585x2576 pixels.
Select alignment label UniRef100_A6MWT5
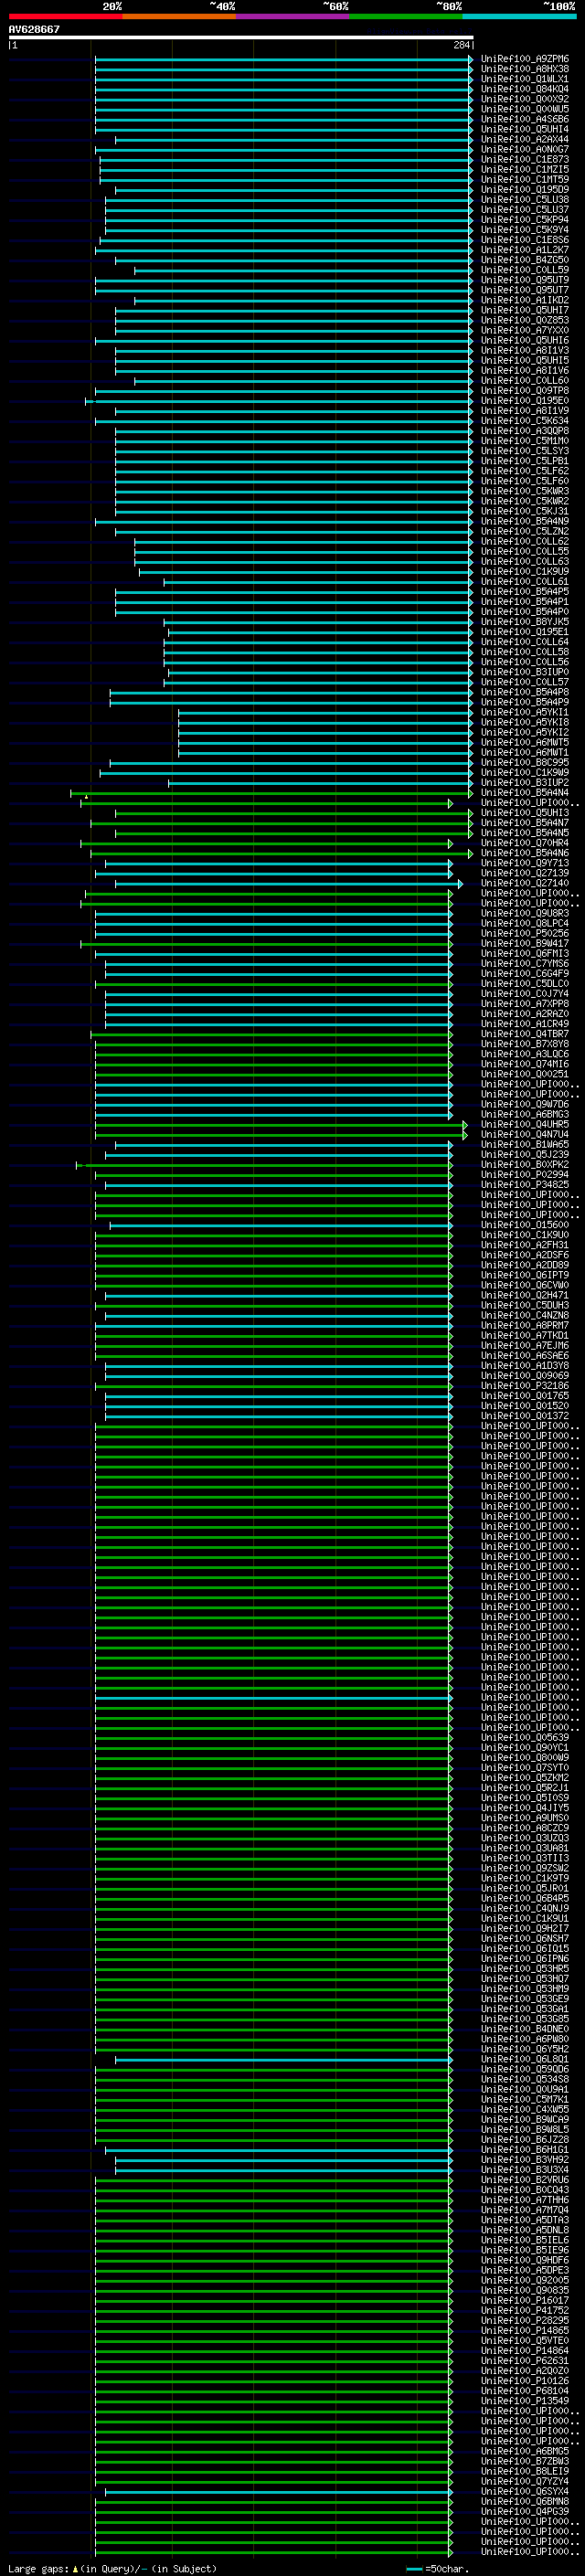[x=525, y=743]
